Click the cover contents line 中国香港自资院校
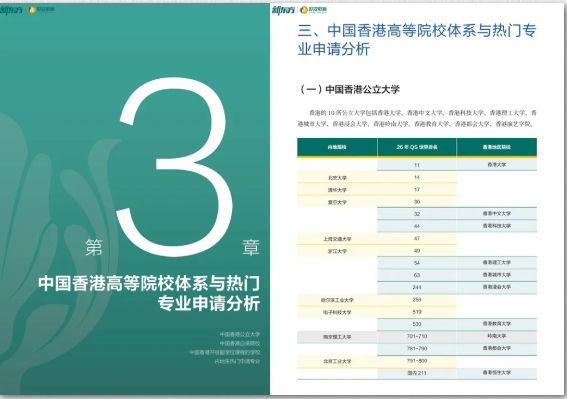The image size is (567, 399). (x=240, y=343)
